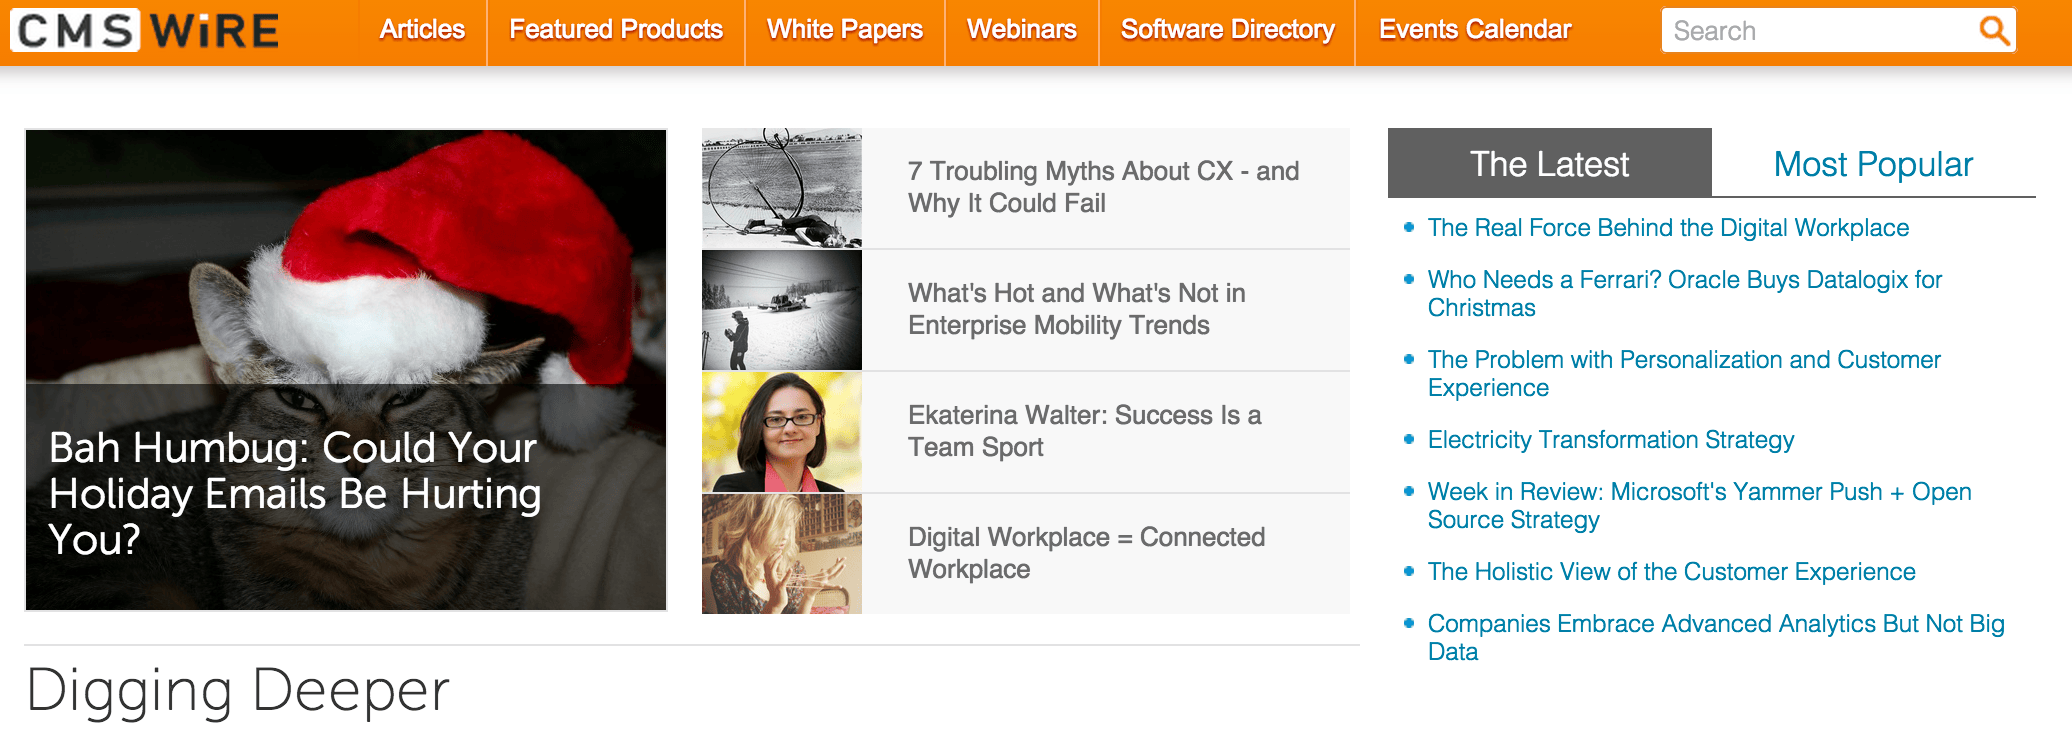Open the Featured Products menu

(x=616, y=30)
